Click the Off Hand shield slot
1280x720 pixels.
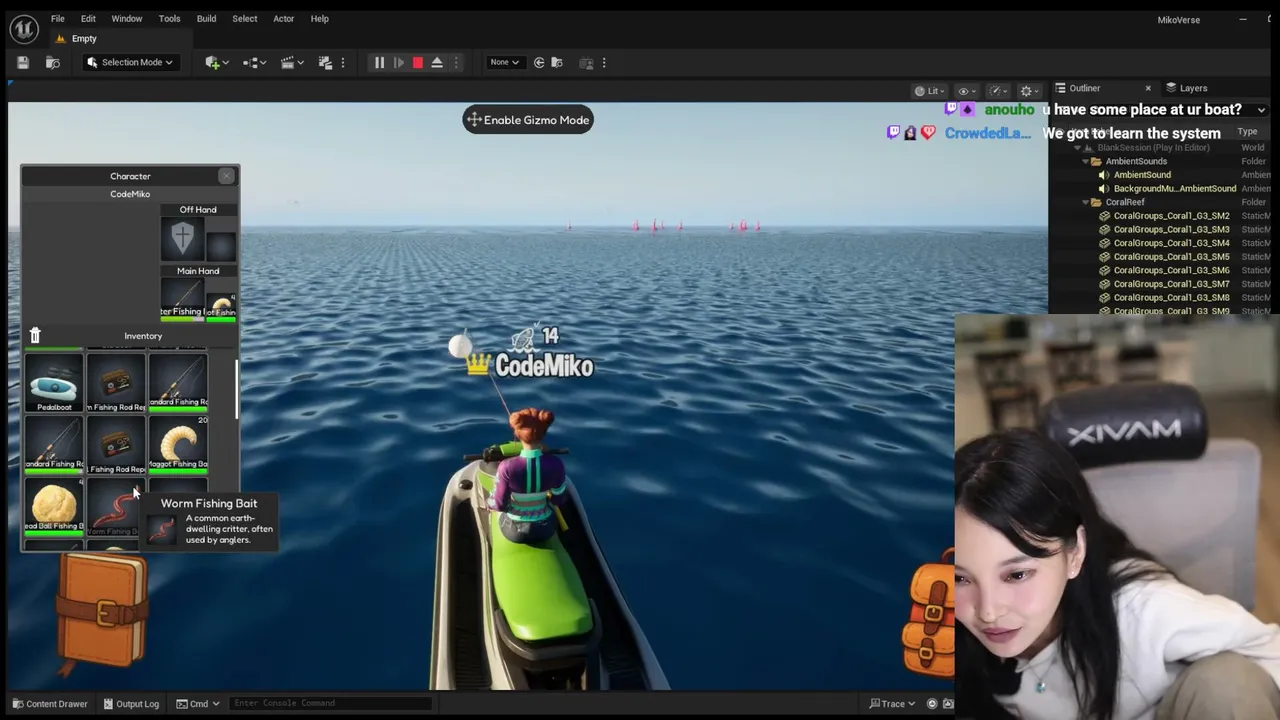182,239
